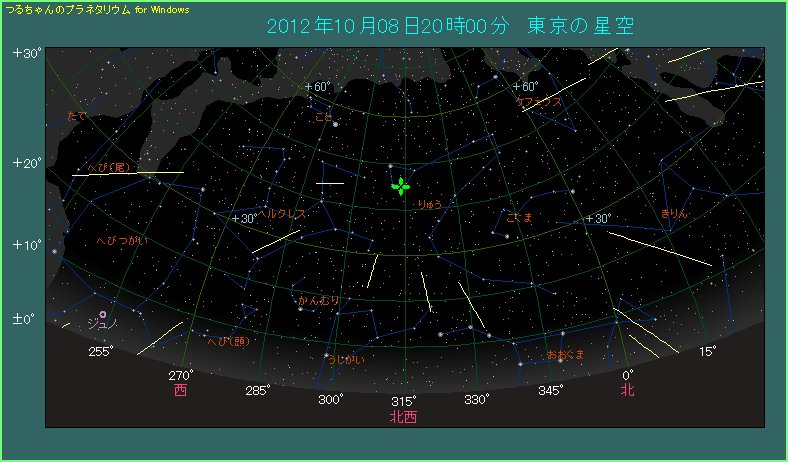Viewport: 788px width, 462px height.
Task: Select the こと constellation label
Action: point(324,117)
